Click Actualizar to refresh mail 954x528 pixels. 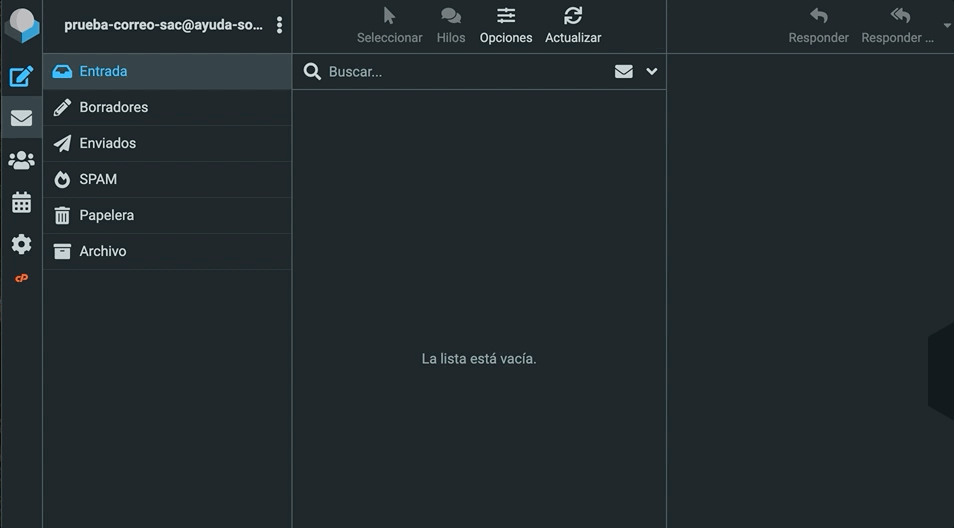[573, 26]
